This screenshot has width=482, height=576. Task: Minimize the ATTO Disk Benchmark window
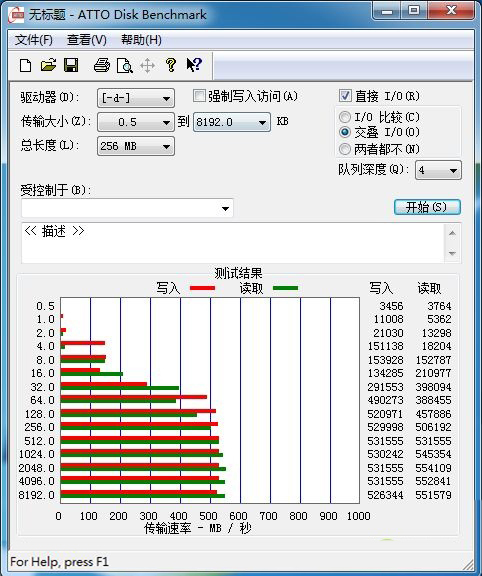point(386,11)
